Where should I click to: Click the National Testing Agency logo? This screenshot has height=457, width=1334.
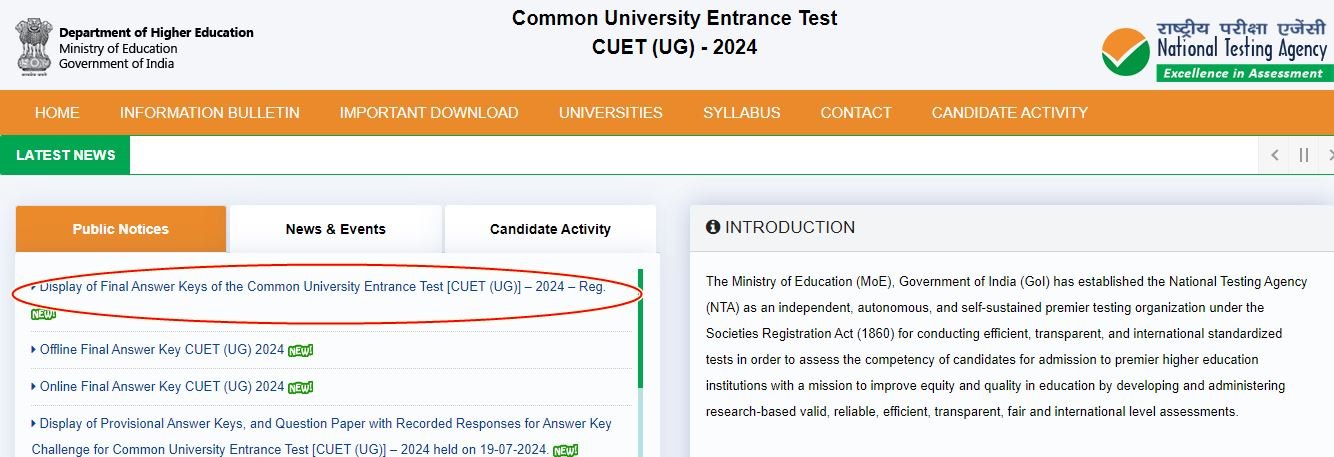1215,50
